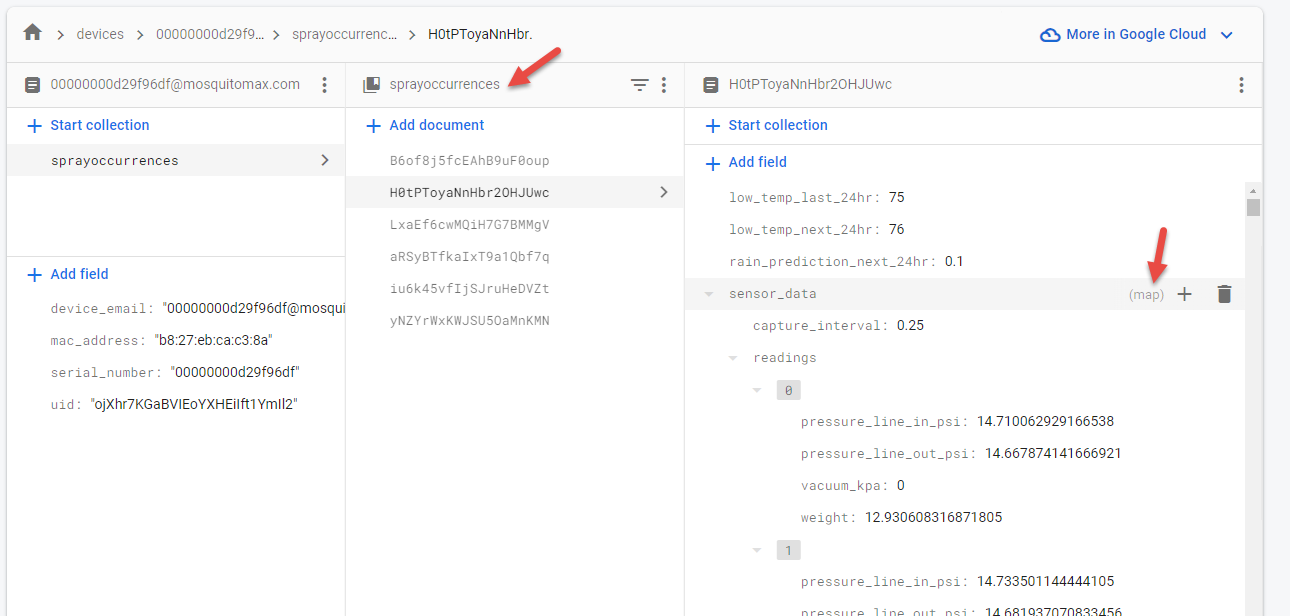Image resolution: width=1290 pixels, height=616 pixels.
Task: Open the overflow menu for the device document panel
Action: (x=325, y=85)
